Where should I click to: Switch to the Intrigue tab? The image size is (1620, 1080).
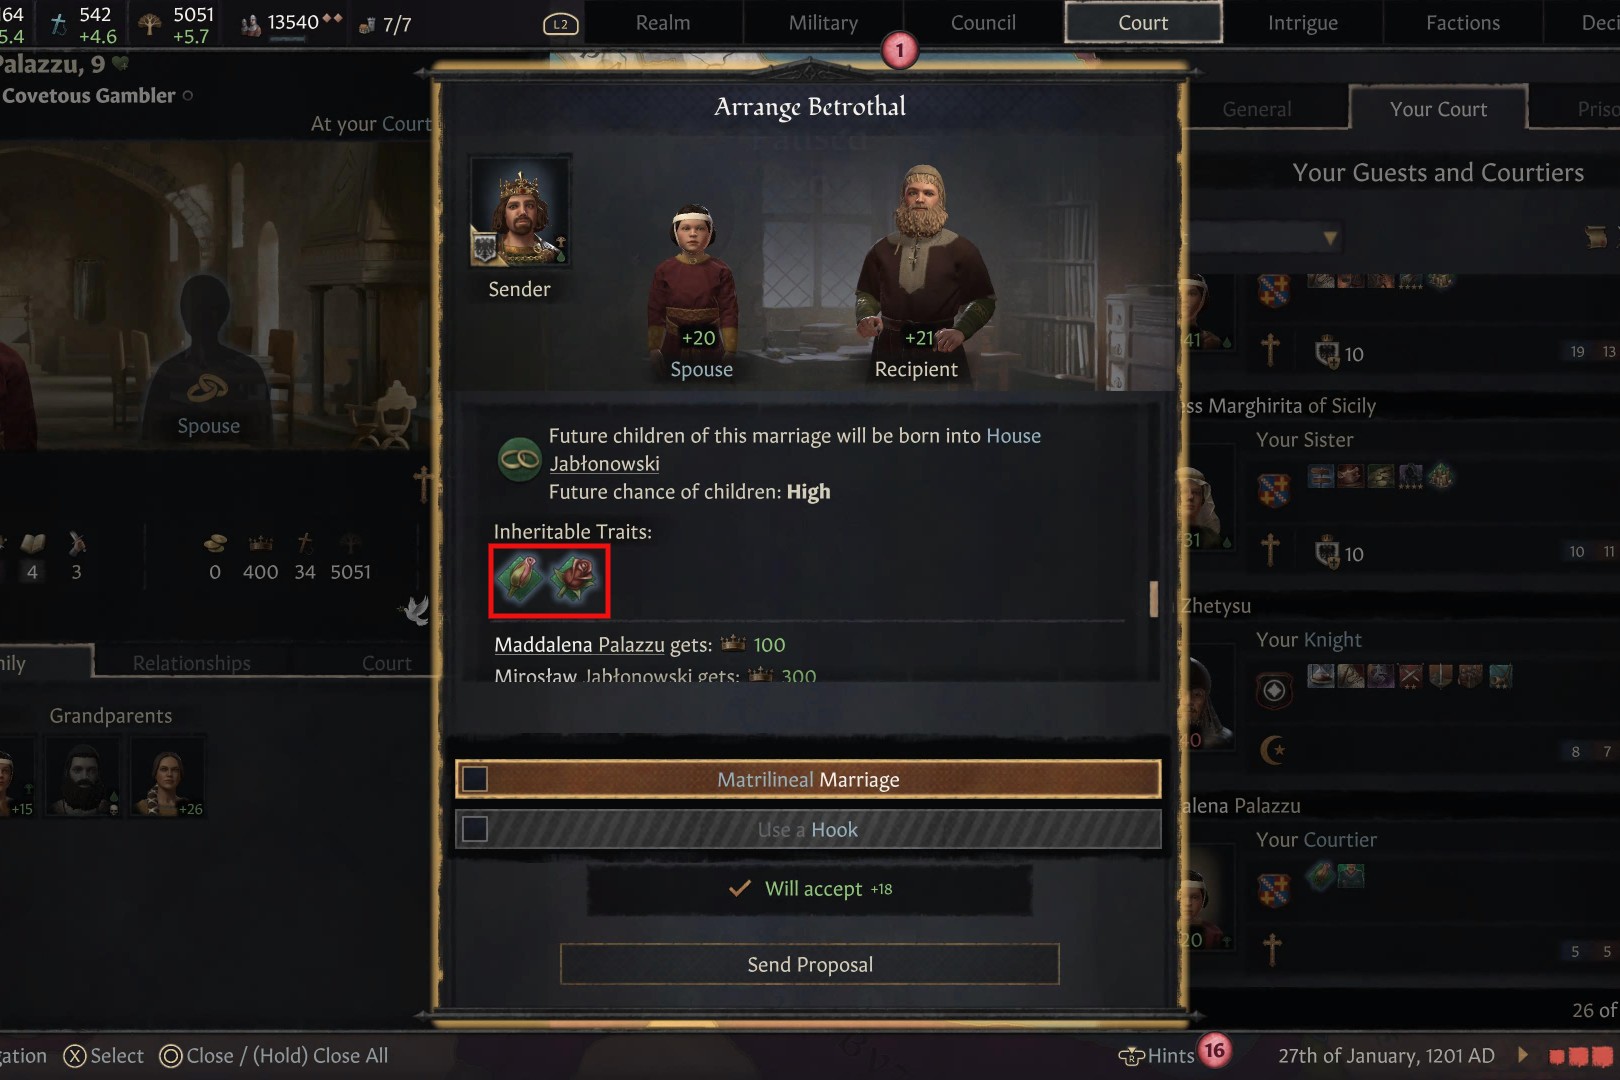click(x=1302, y=22)
